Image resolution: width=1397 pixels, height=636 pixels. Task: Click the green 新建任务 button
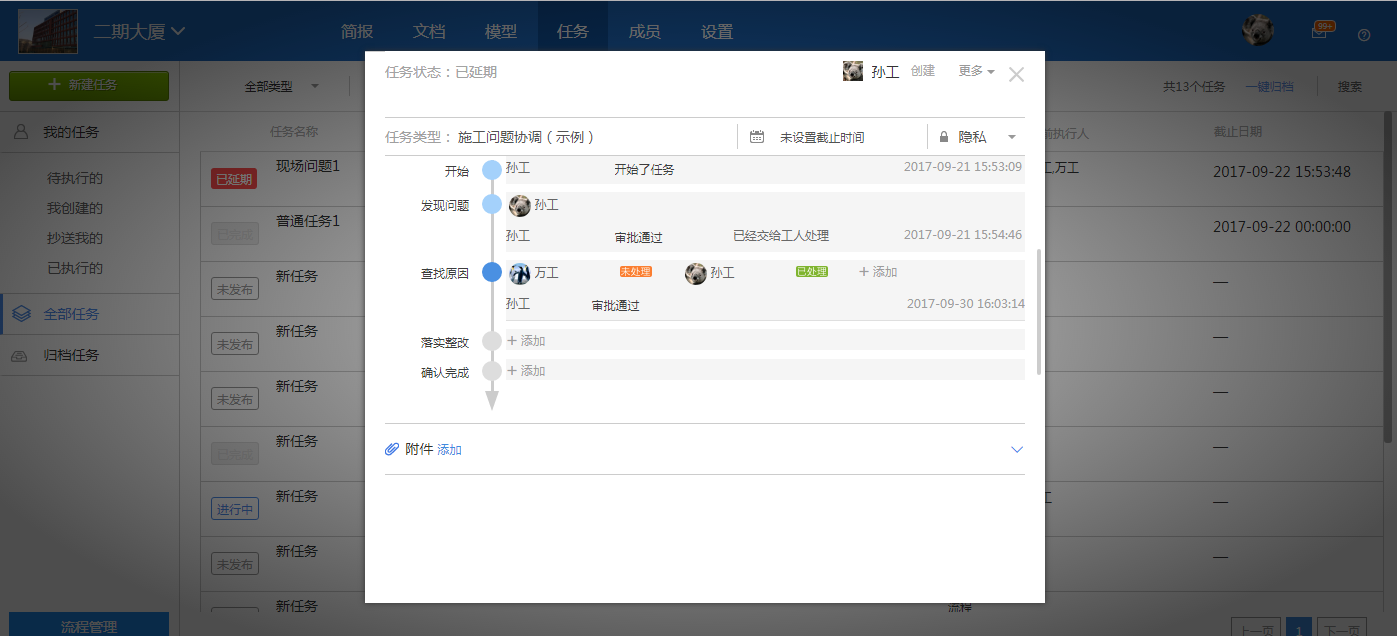click(89, 86)
